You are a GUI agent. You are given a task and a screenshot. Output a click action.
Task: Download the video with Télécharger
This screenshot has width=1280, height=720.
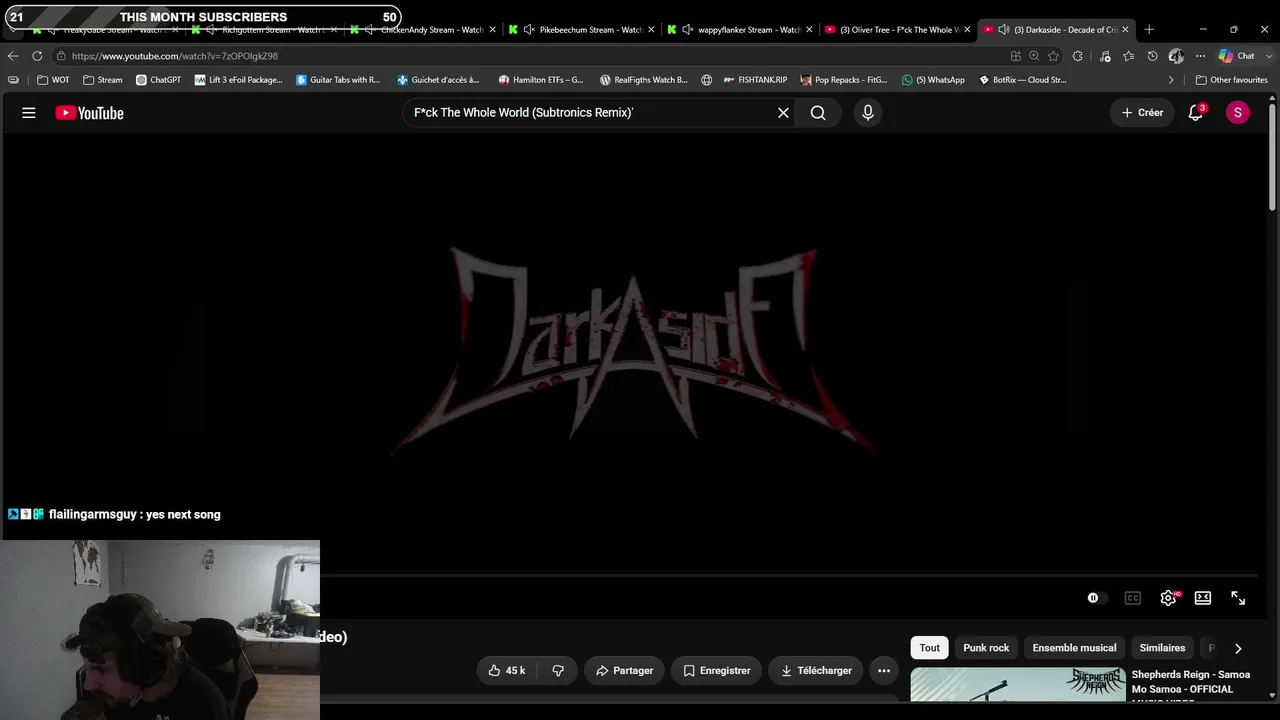click(816, 671)
